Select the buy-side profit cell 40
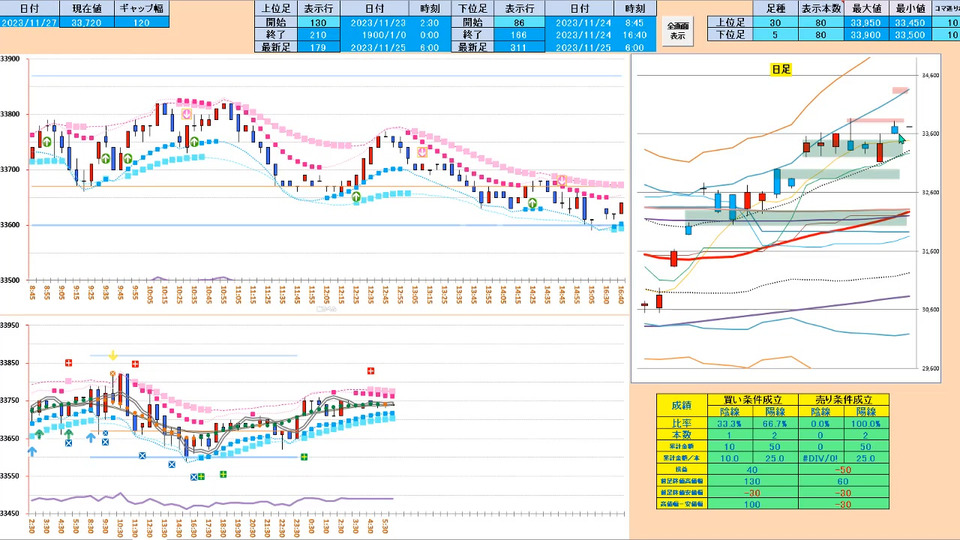The width and height of the screenshot is (960, 540). click(x=752, y=470)
